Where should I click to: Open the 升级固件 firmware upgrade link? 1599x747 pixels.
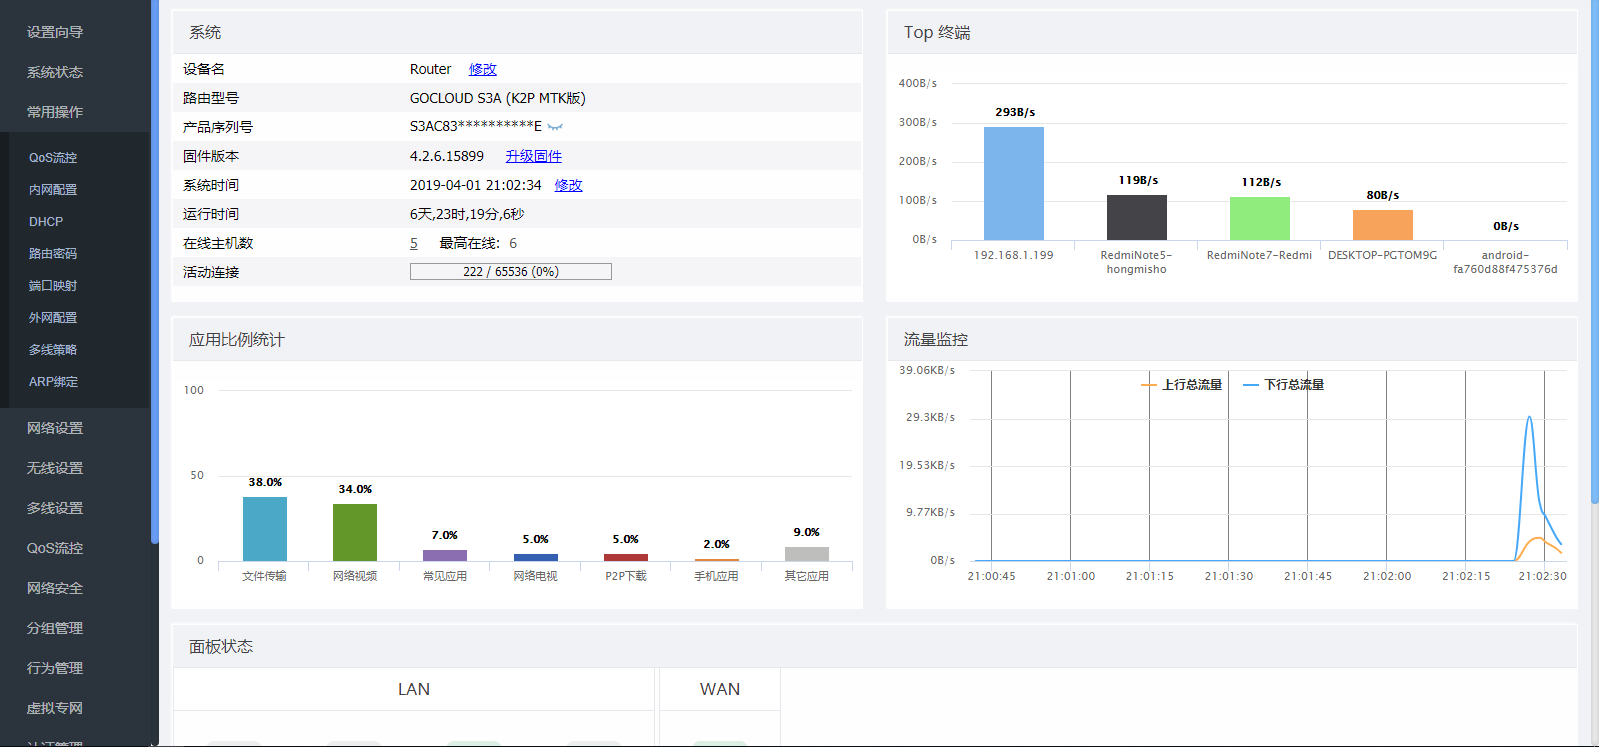click(533, 156)
